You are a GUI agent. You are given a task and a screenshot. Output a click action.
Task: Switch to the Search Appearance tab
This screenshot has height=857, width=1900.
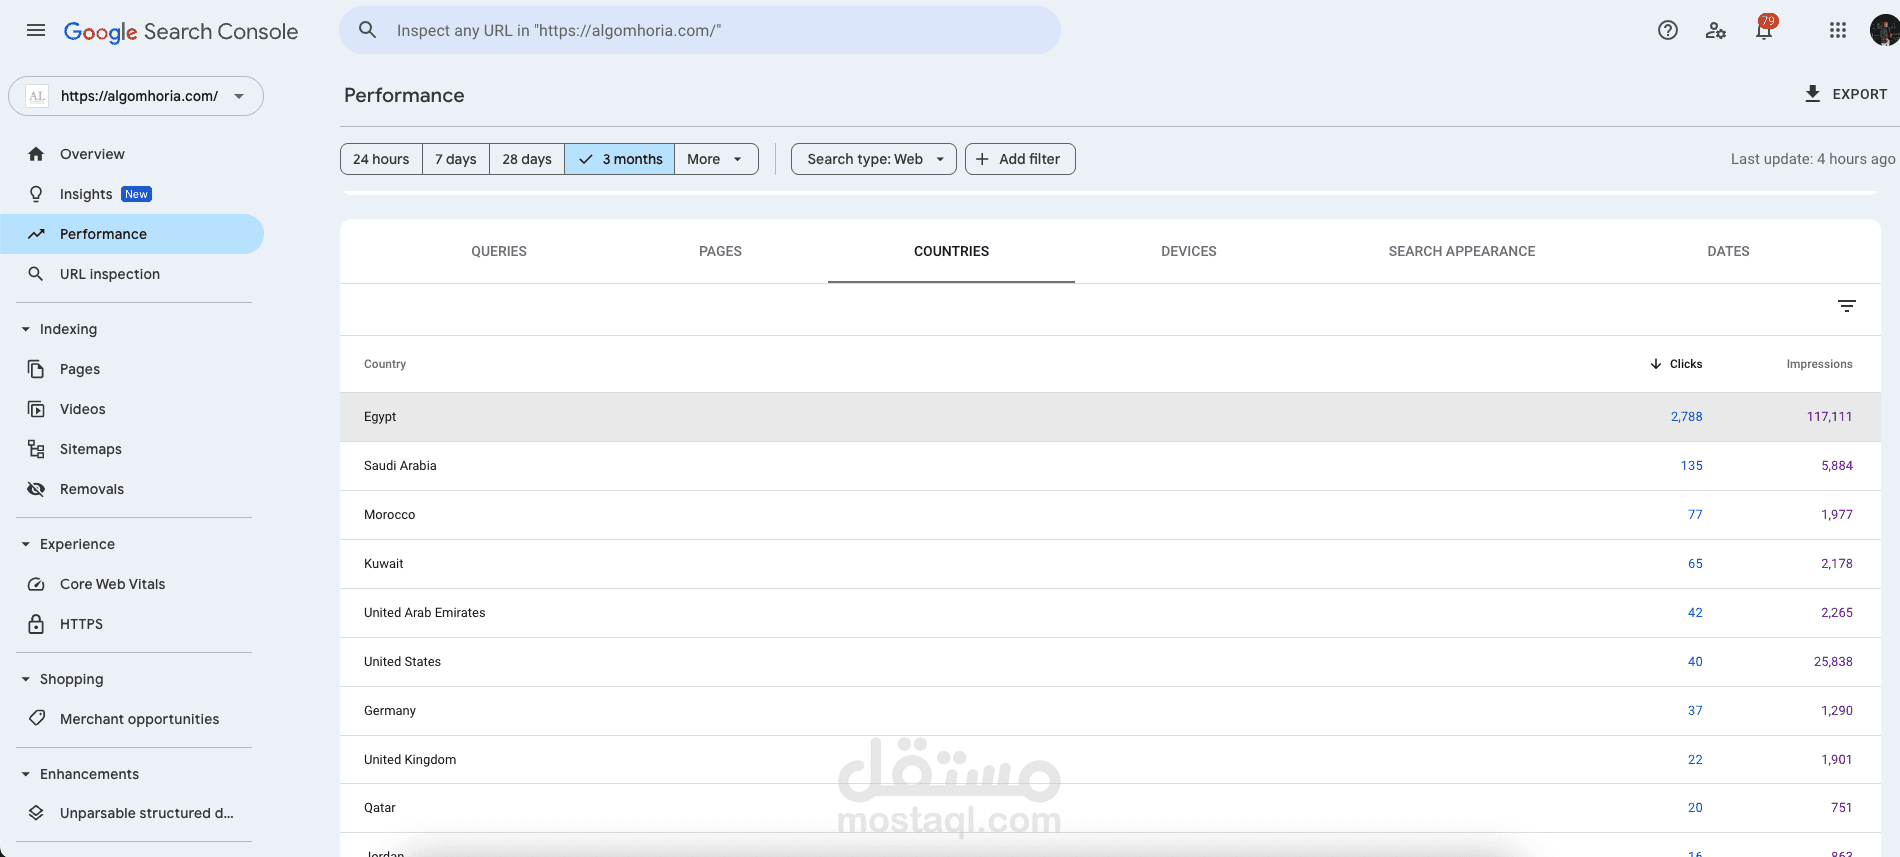(x=1462, y=251)
